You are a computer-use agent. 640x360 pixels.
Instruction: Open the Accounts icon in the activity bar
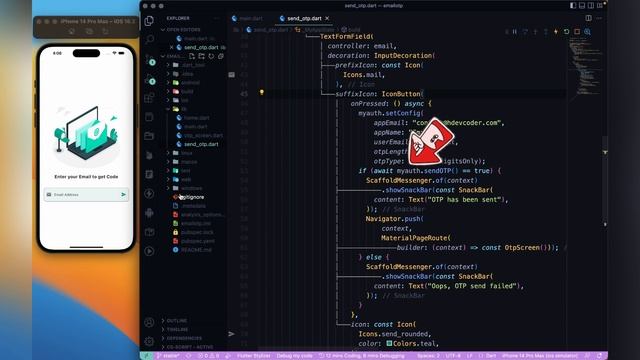pyautogui.click(x=149, y=322)
